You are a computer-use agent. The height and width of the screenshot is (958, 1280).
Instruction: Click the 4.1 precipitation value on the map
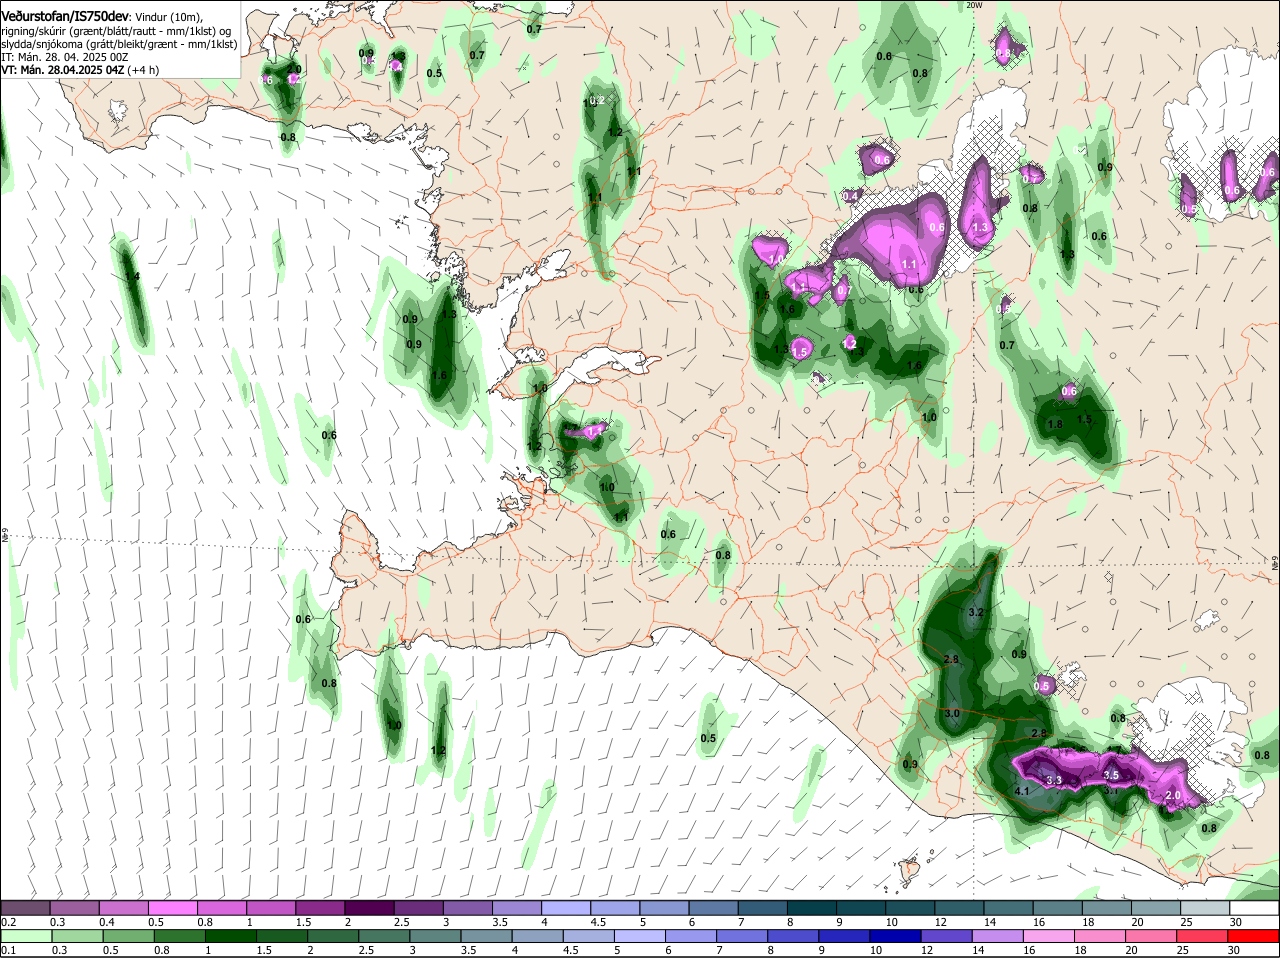pyautogui.click(x=1022, y=791)
